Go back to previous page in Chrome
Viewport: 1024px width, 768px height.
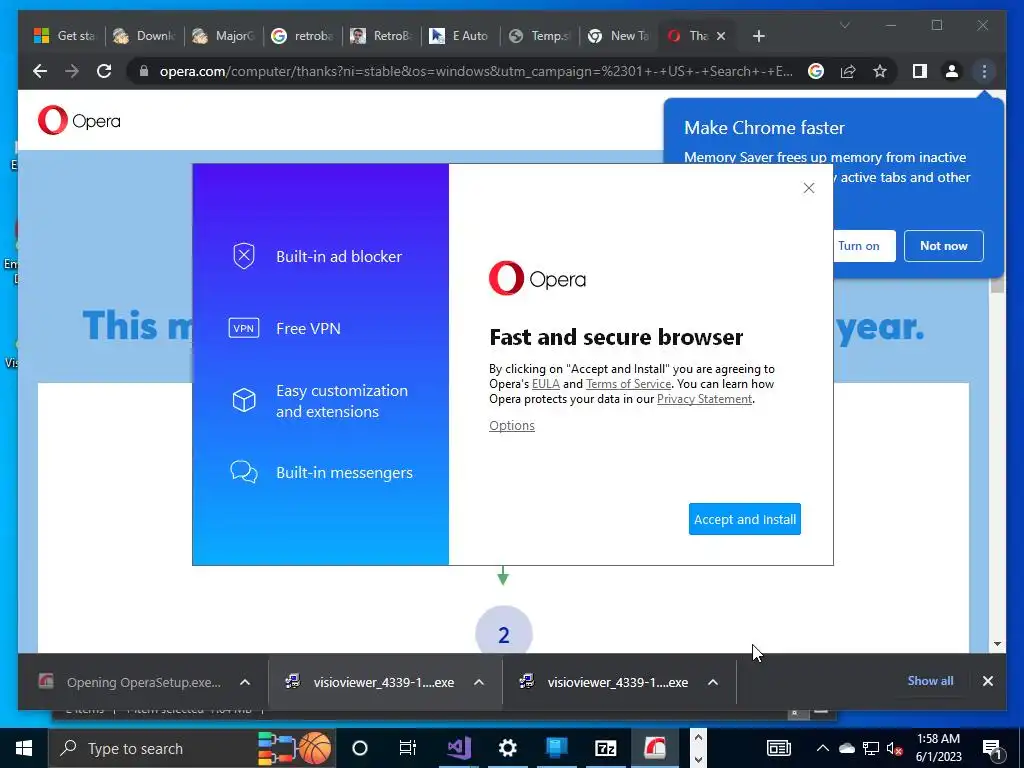(40, 71)
